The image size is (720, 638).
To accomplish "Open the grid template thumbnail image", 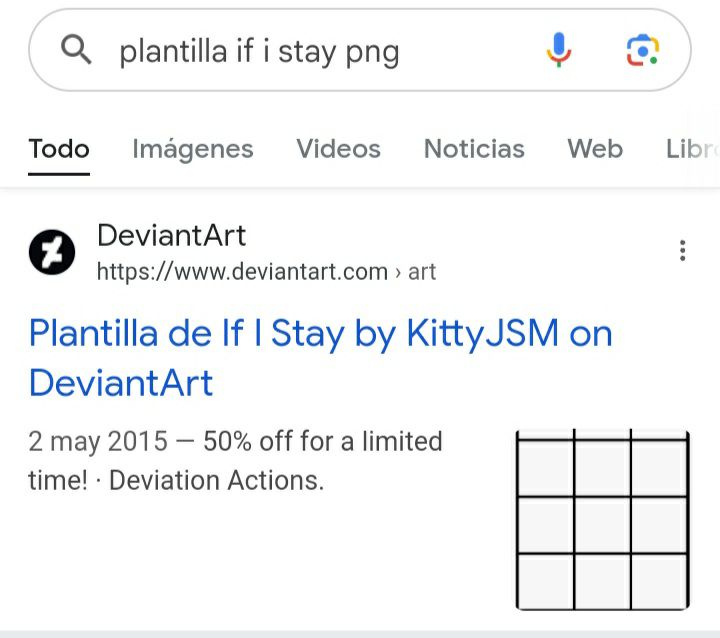I will coord(602,519).
